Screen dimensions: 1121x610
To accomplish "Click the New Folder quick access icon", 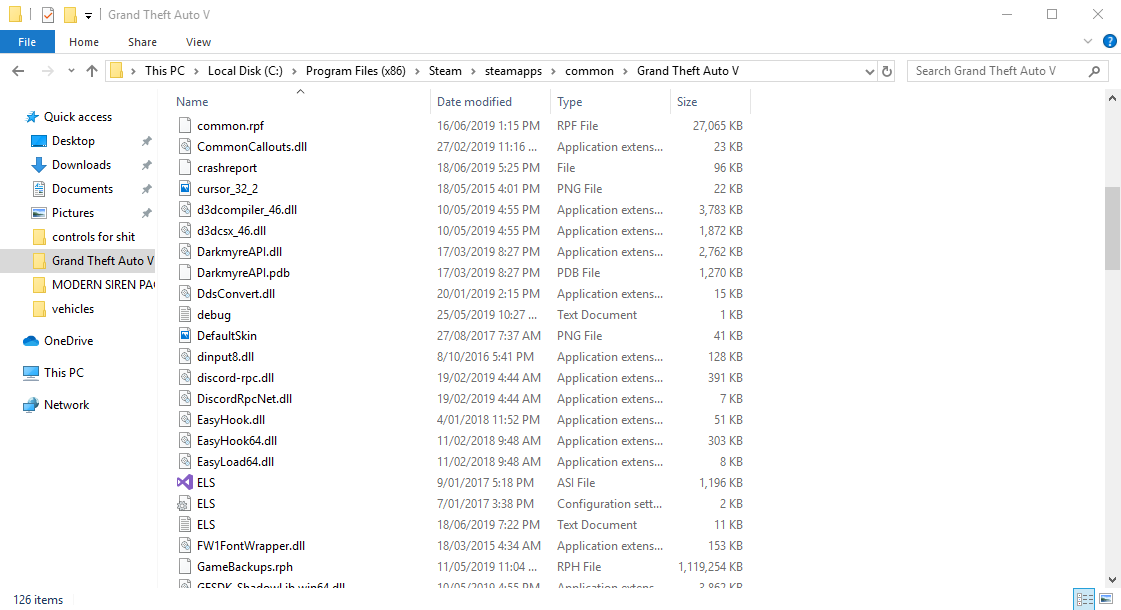I will 69,14.
